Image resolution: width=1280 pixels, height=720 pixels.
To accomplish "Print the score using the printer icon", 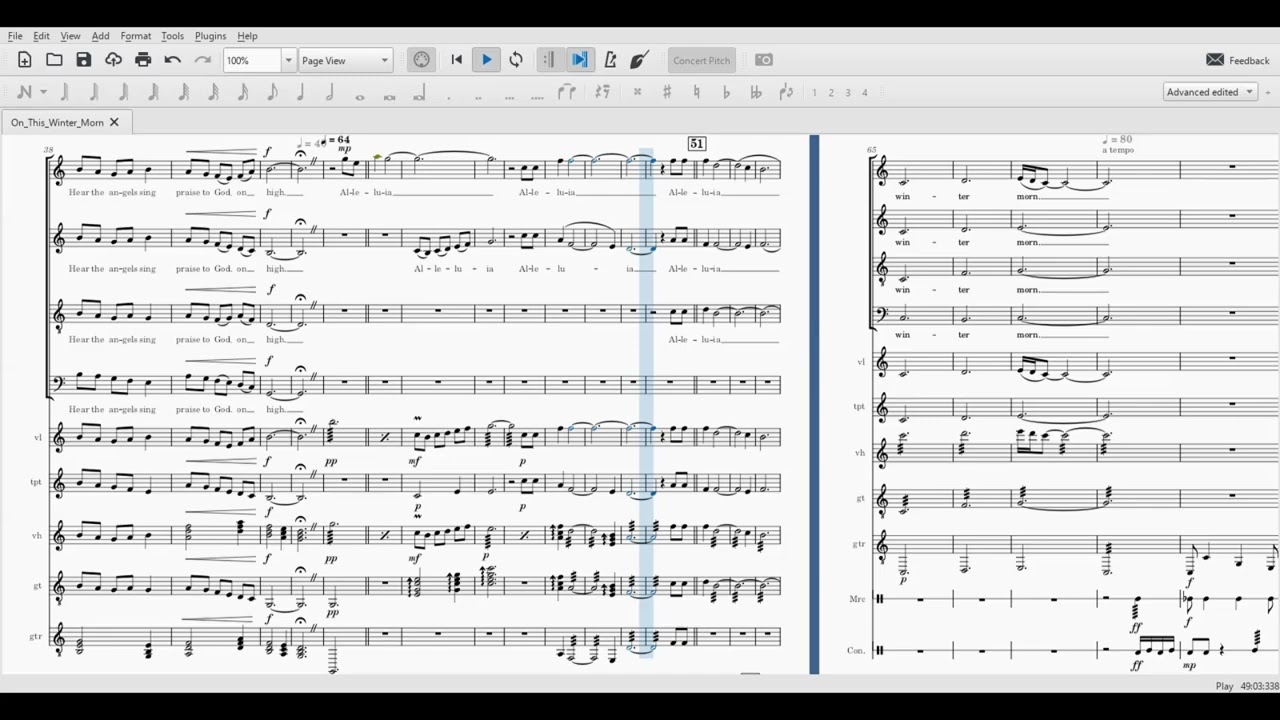I will click(143, 60).
